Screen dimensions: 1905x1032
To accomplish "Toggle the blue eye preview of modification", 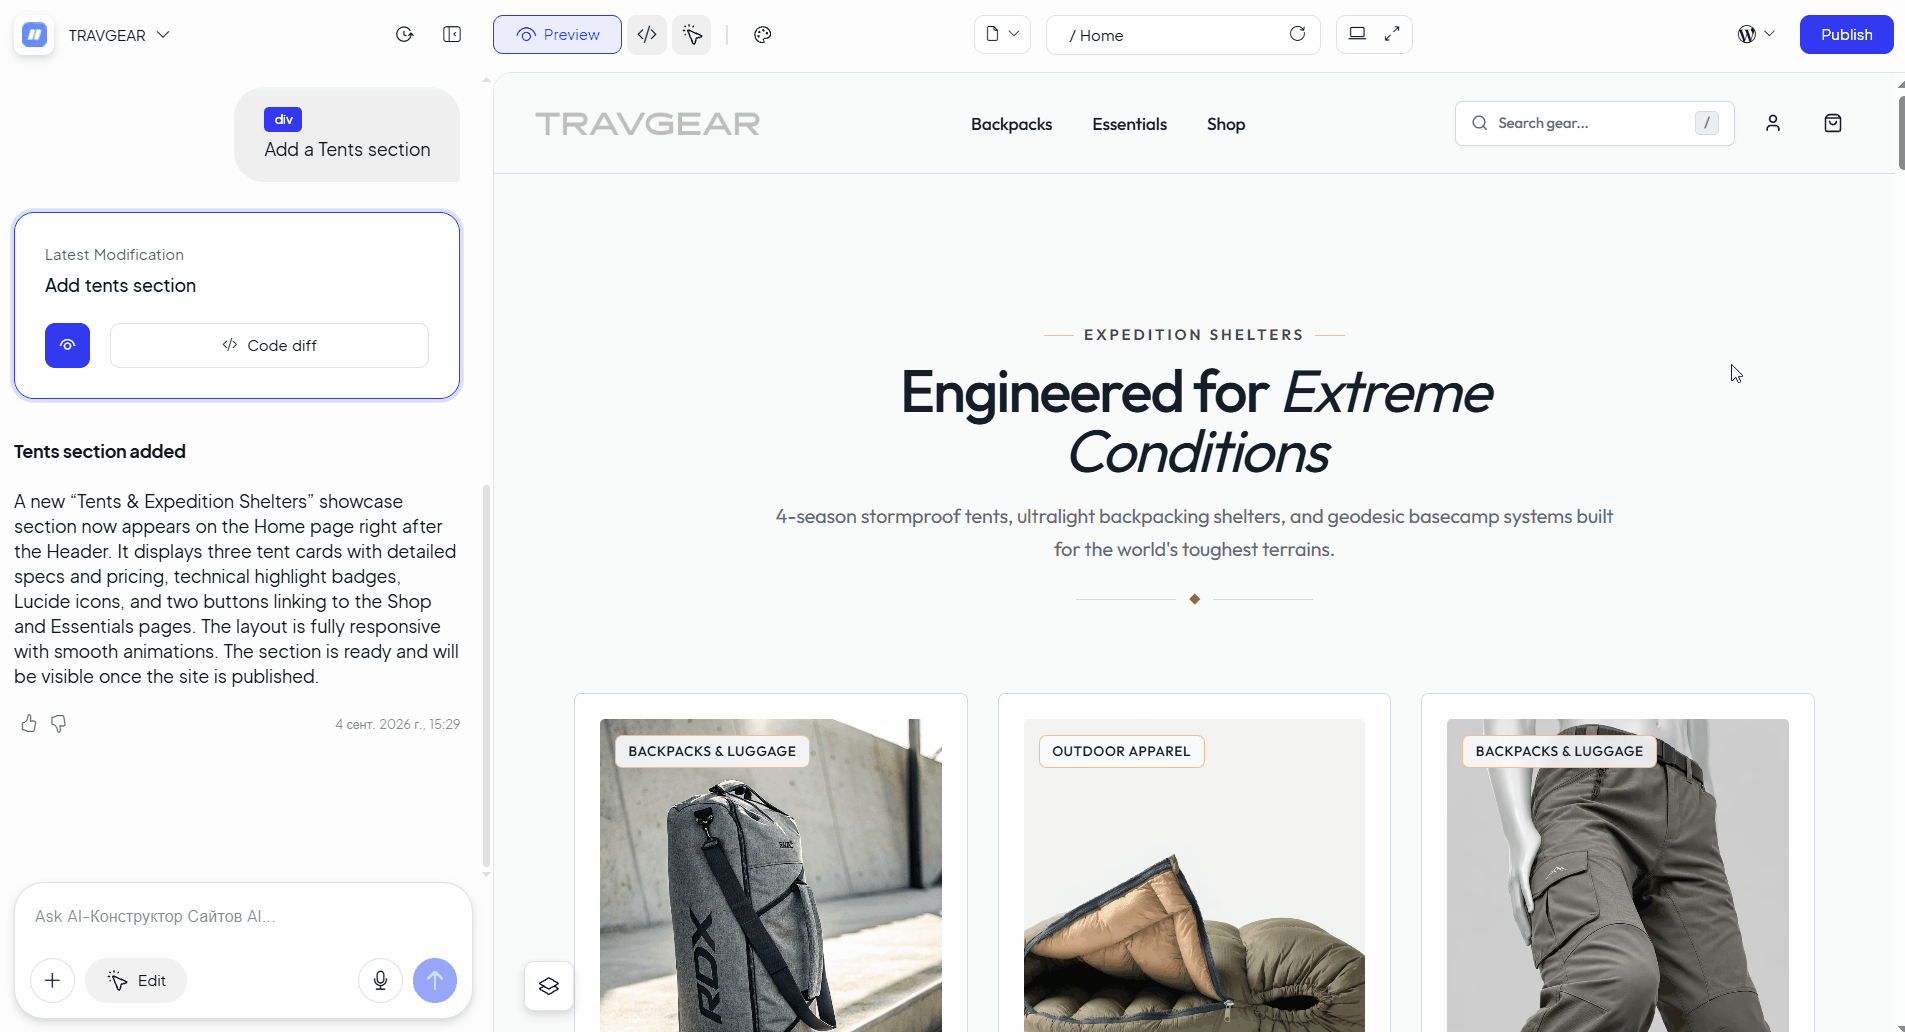I will coord(67,345).
